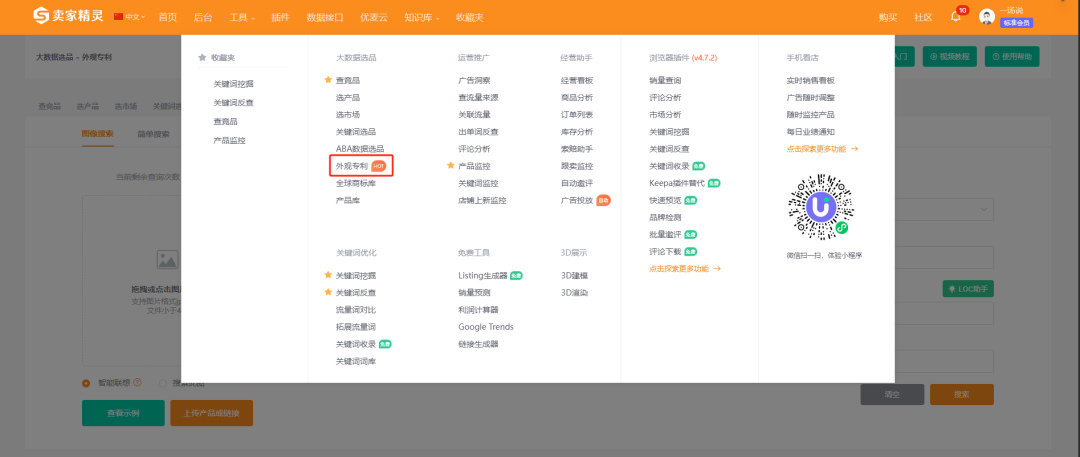The image size is (1080, 457).
Task: Click 点击探索更多功能 under 手机看店
Action: click(822, 148)
